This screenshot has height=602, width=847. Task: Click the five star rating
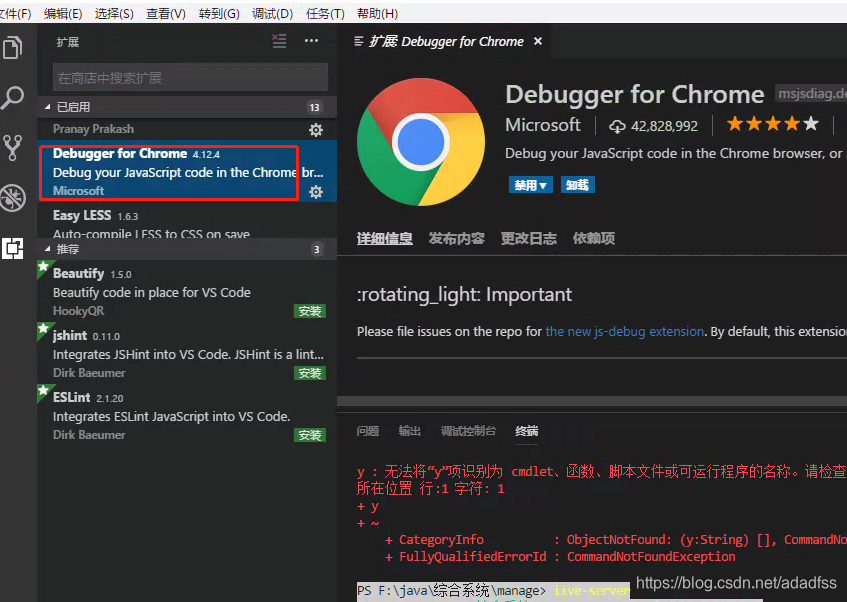(772, 124)
